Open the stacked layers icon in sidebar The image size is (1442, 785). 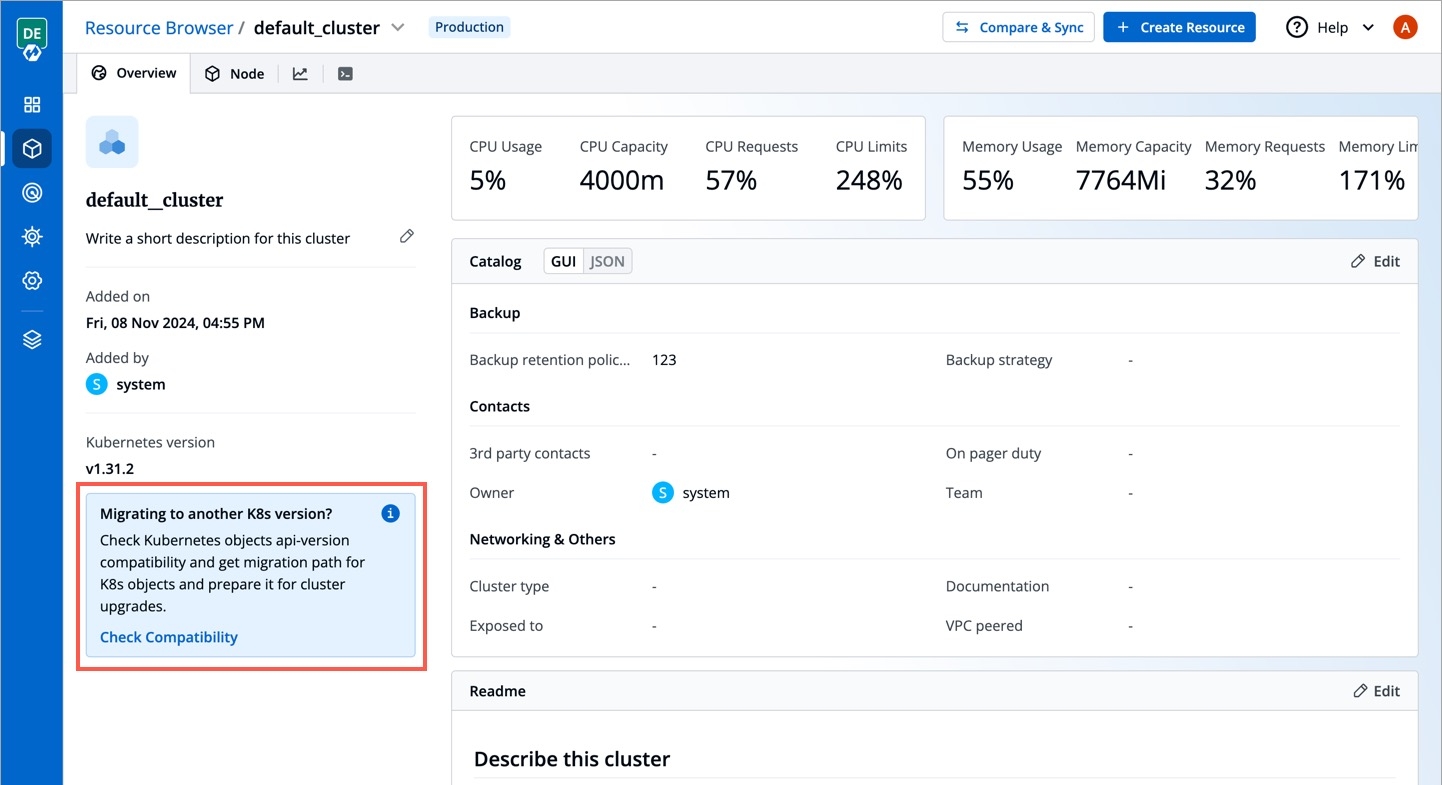32,340
